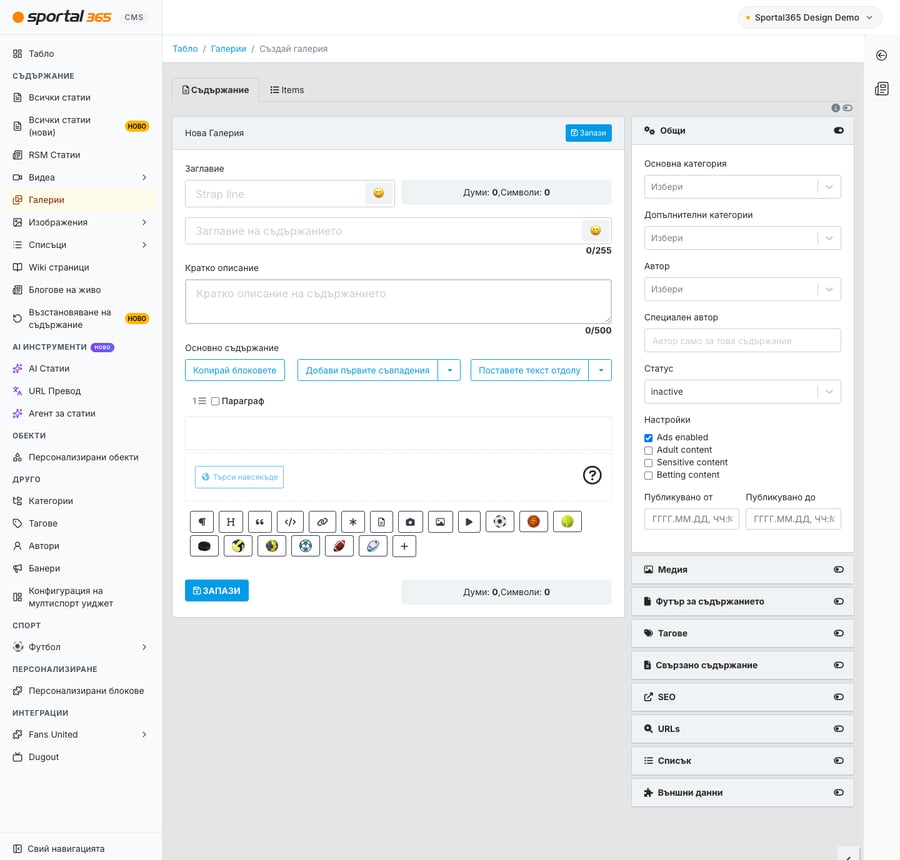Screen dimensions: 900x860
Task: Add an American football widget block
Action: [339, 546]
